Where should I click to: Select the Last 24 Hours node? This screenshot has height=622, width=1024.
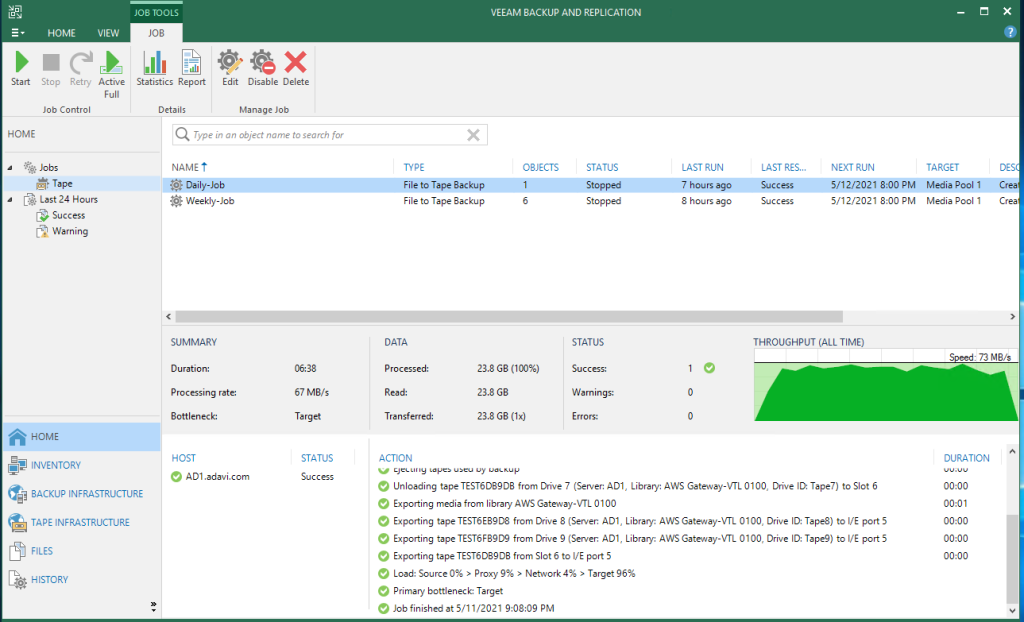pos(69,199)
